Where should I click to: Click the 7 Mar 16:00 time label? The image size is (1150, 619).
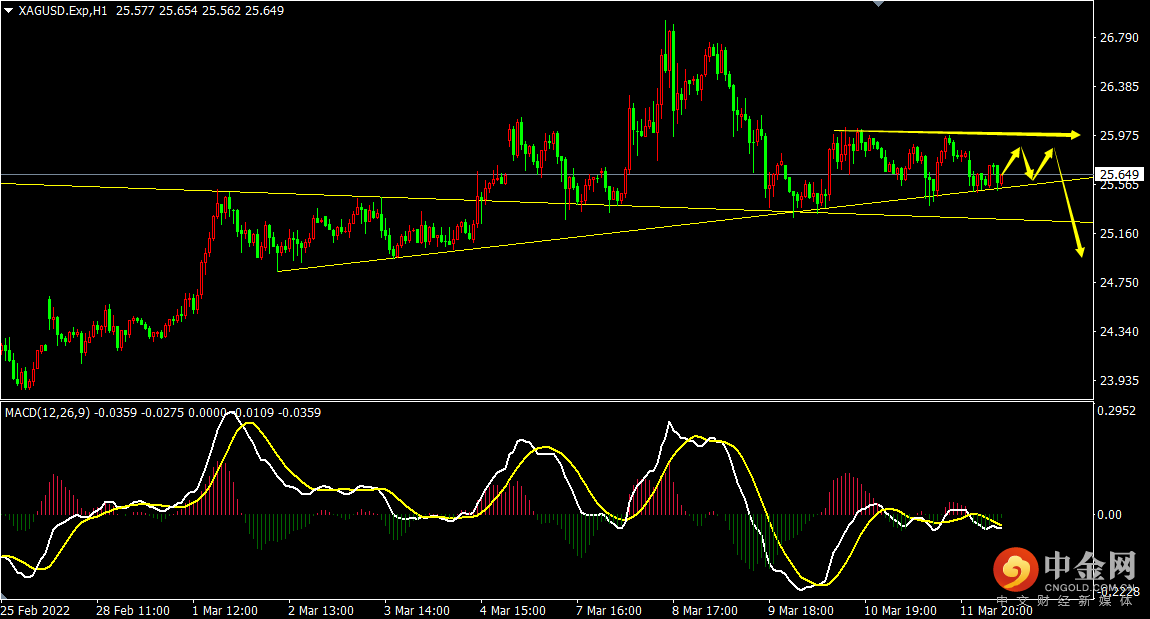[x=609, y=610]
